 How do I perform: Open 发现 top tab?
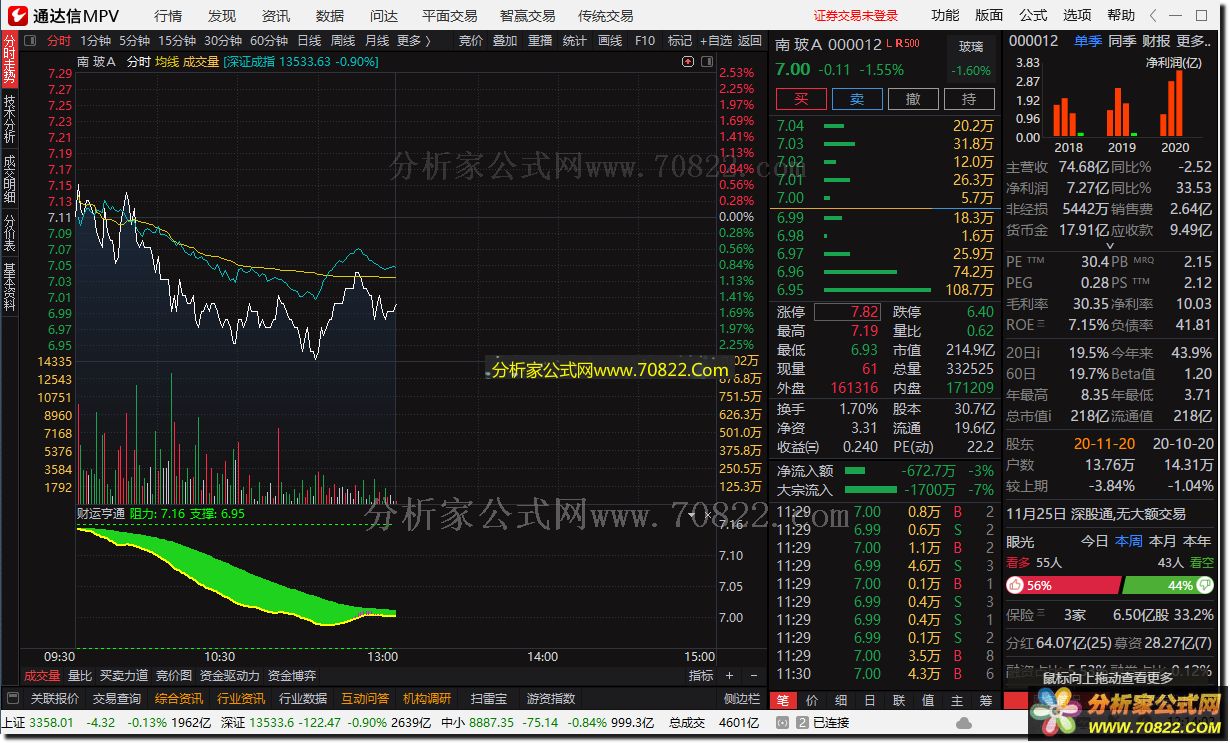[222, 16]
